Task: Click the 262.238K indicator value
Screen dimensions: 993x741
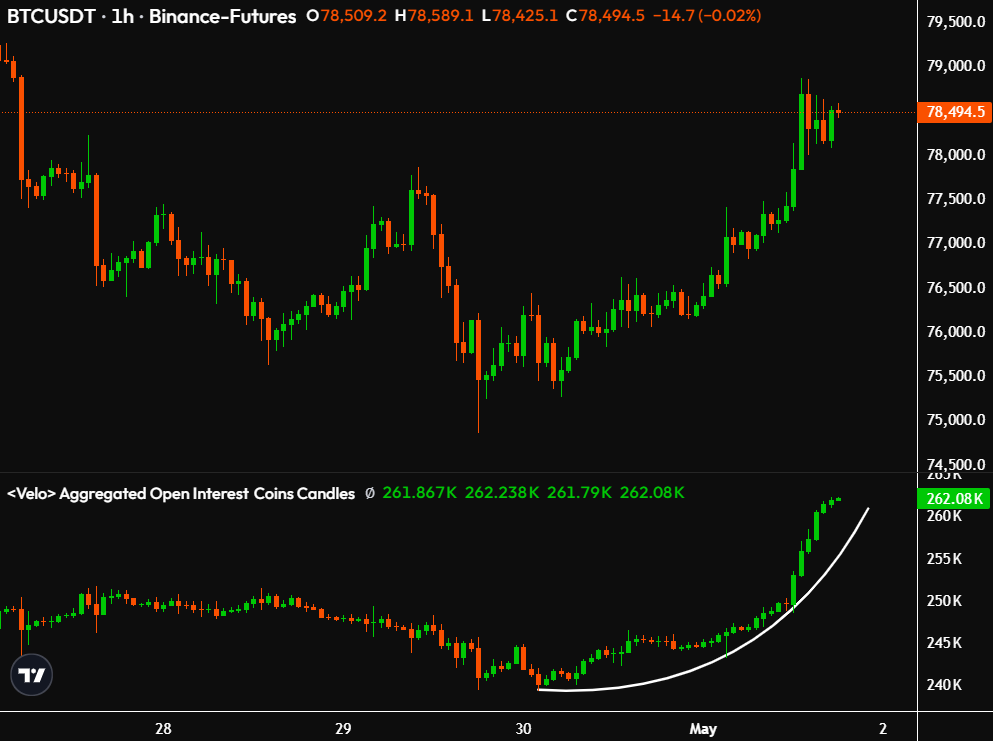Action: pyautogui.click(x=502, y=493)
